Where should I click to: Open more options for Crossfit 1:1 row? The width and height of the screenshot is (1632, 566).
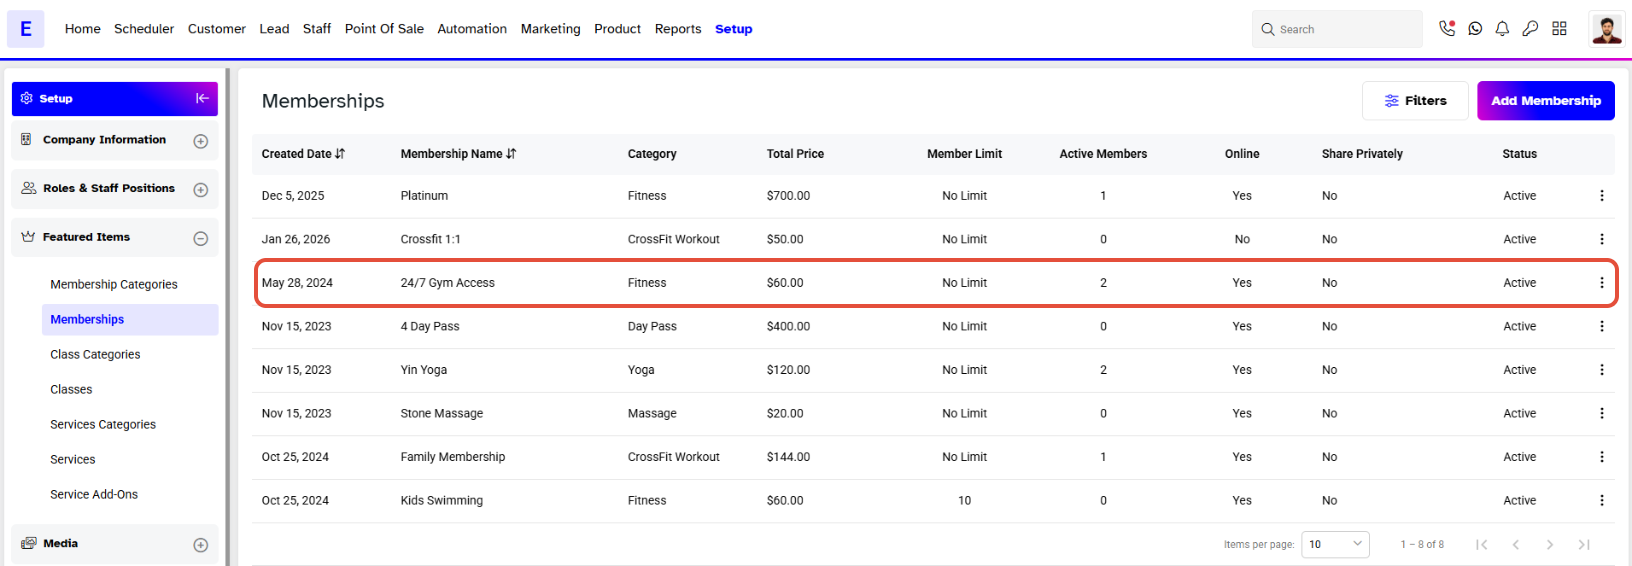pos(1602,239)
